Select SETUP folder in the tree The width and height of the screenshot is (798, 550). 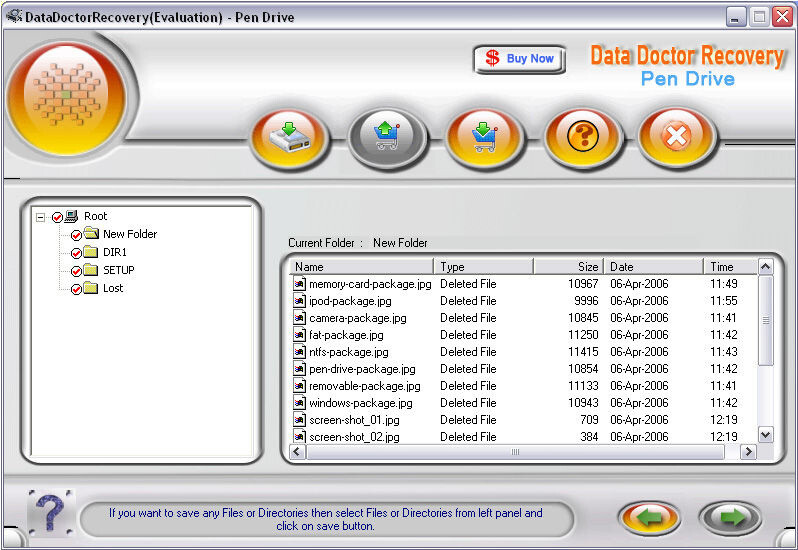coord(119,270)
